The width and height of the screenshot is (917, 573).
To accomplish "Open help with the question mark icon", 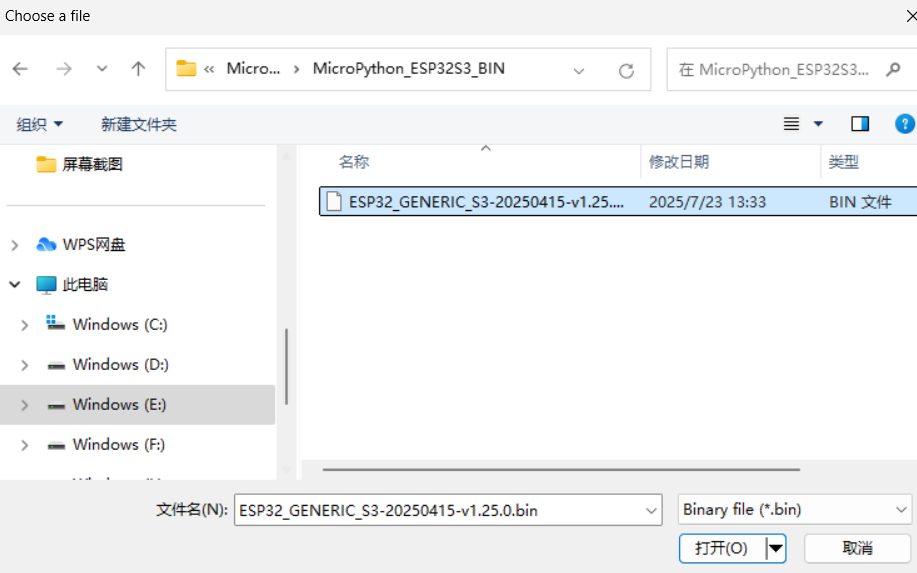I will 904,123.
